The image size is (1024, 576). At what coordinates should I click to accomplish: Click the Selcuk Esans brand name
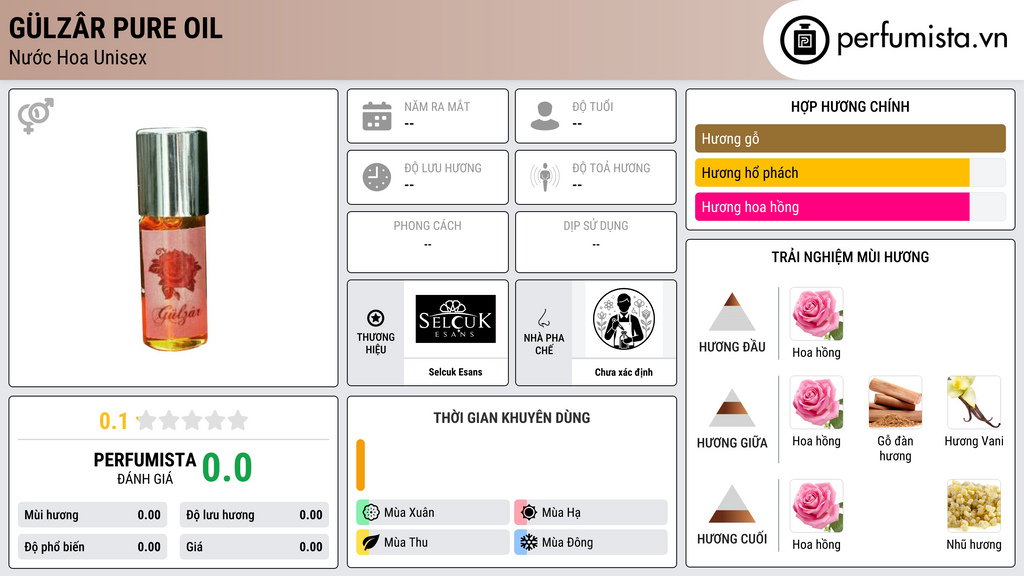(x=455, y=372)
